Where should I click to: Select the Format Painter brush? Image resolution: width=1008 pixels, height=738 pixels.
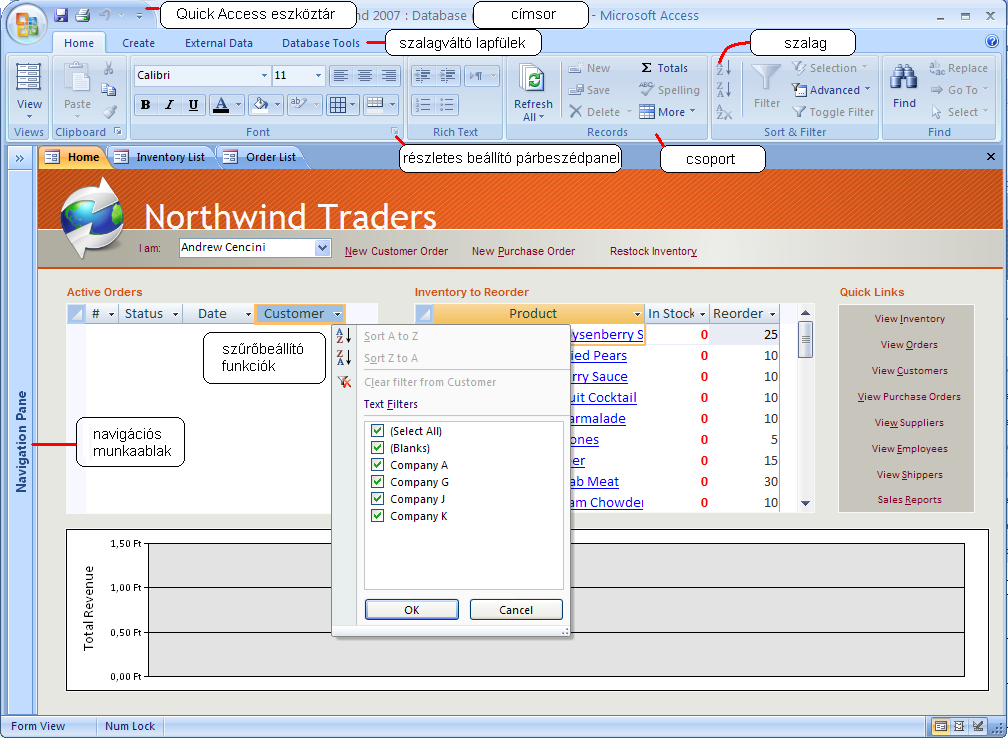tap(109, 111)
